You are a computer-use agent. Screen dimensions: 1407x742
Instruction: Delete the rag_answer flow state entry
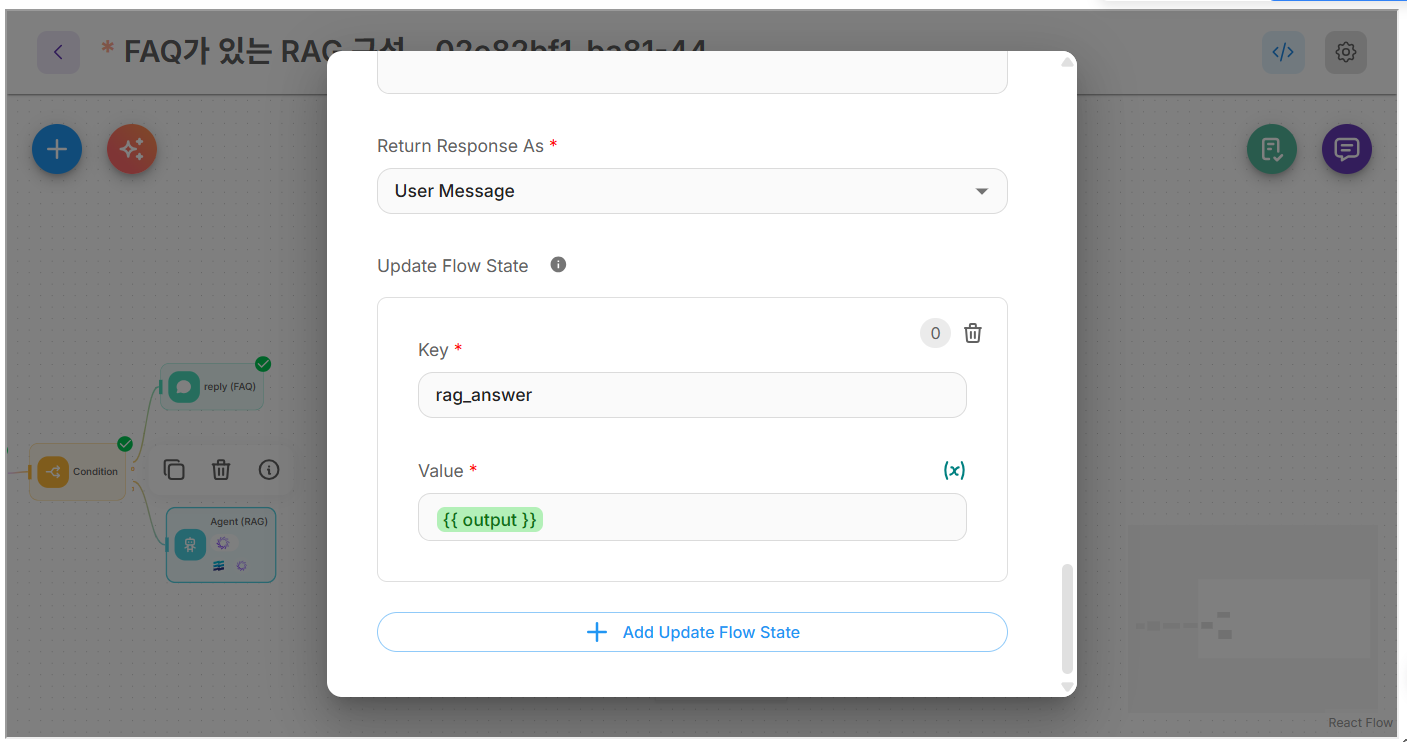pyautogui.click(x=972, y=333)
